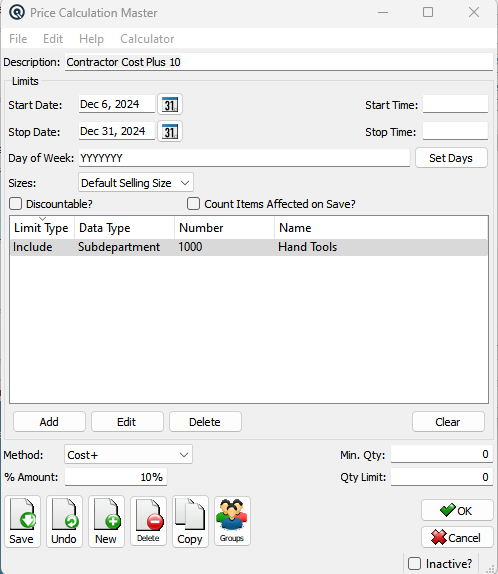498x574 pixels.
Task: Select the Hand Tools subdepartment row
Action: [249, 247]
